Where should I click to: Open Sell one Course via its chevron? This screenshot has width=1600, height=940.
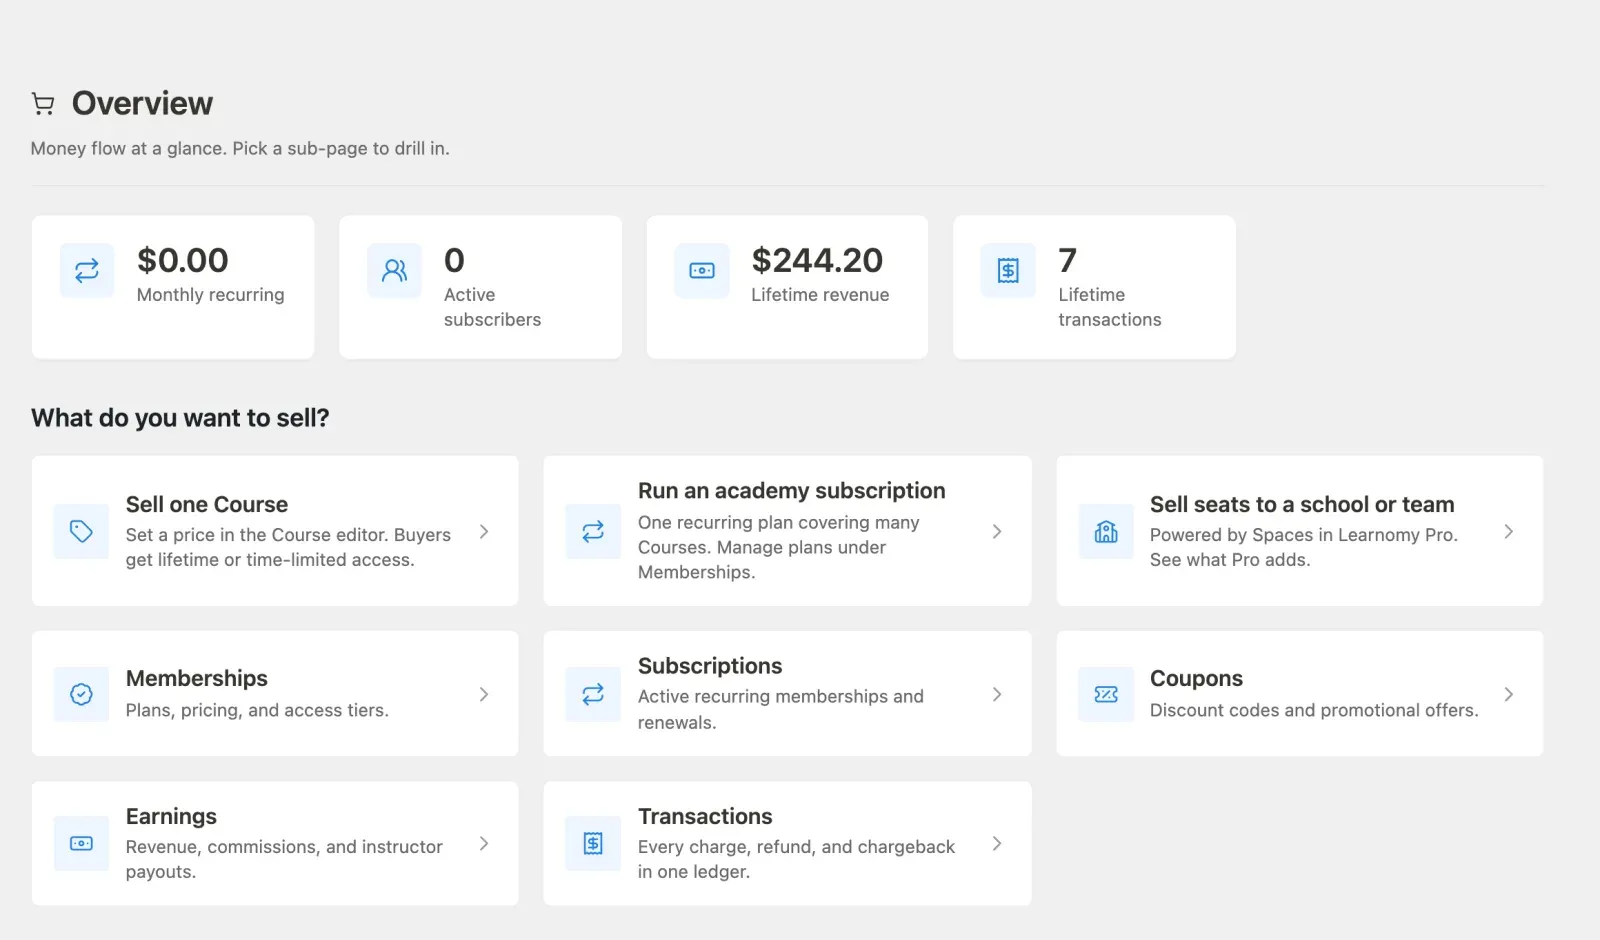[x=484, y=531]
